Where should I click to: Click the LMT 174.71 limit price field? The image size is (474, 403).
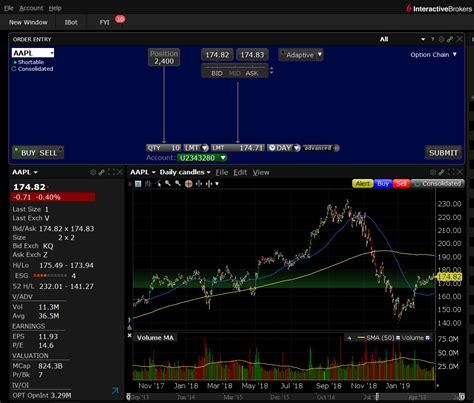(x=238, y=148)
